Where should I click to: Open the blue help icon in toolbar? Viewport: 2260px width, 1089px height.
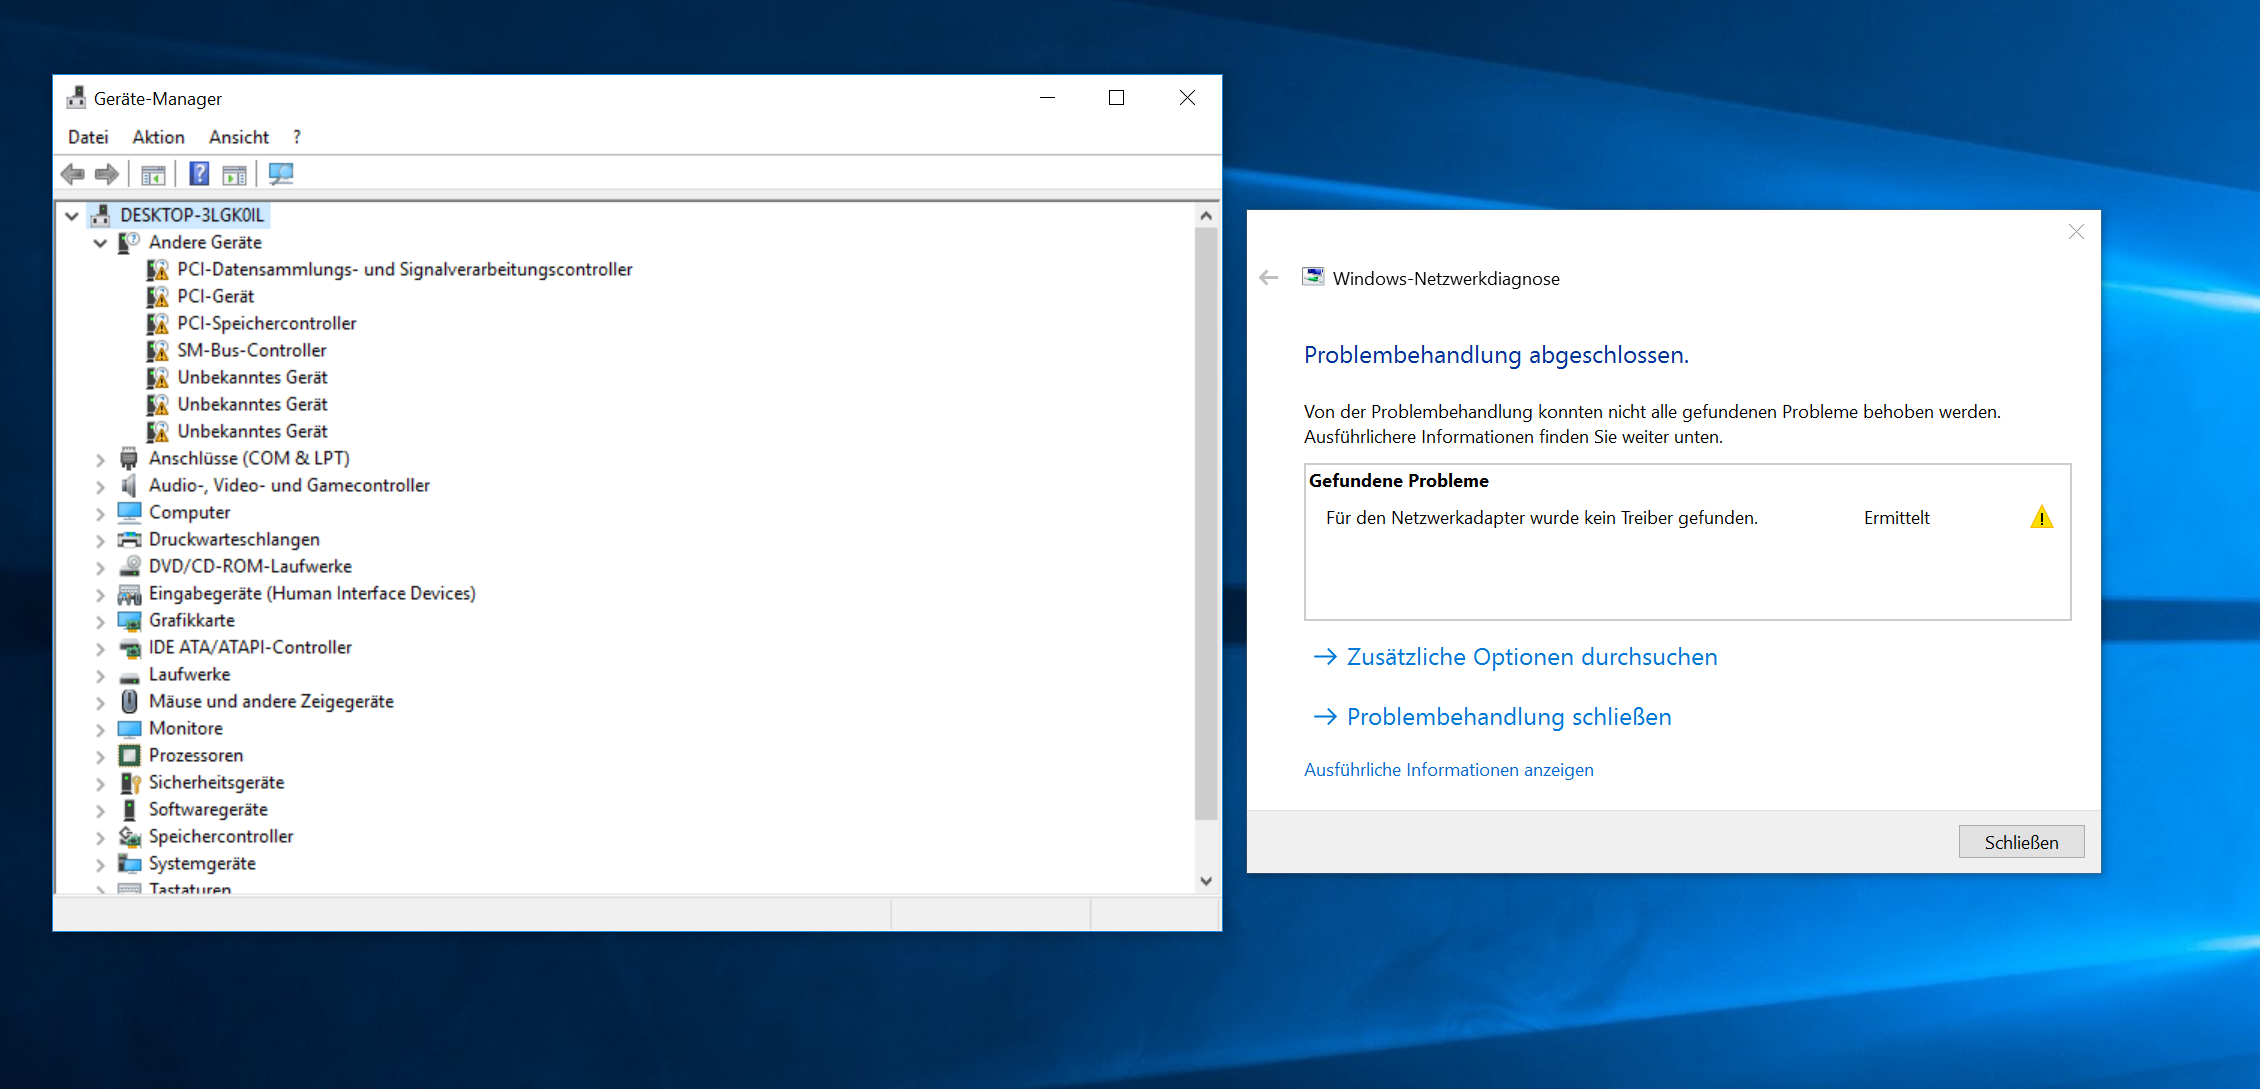[199, 174]
